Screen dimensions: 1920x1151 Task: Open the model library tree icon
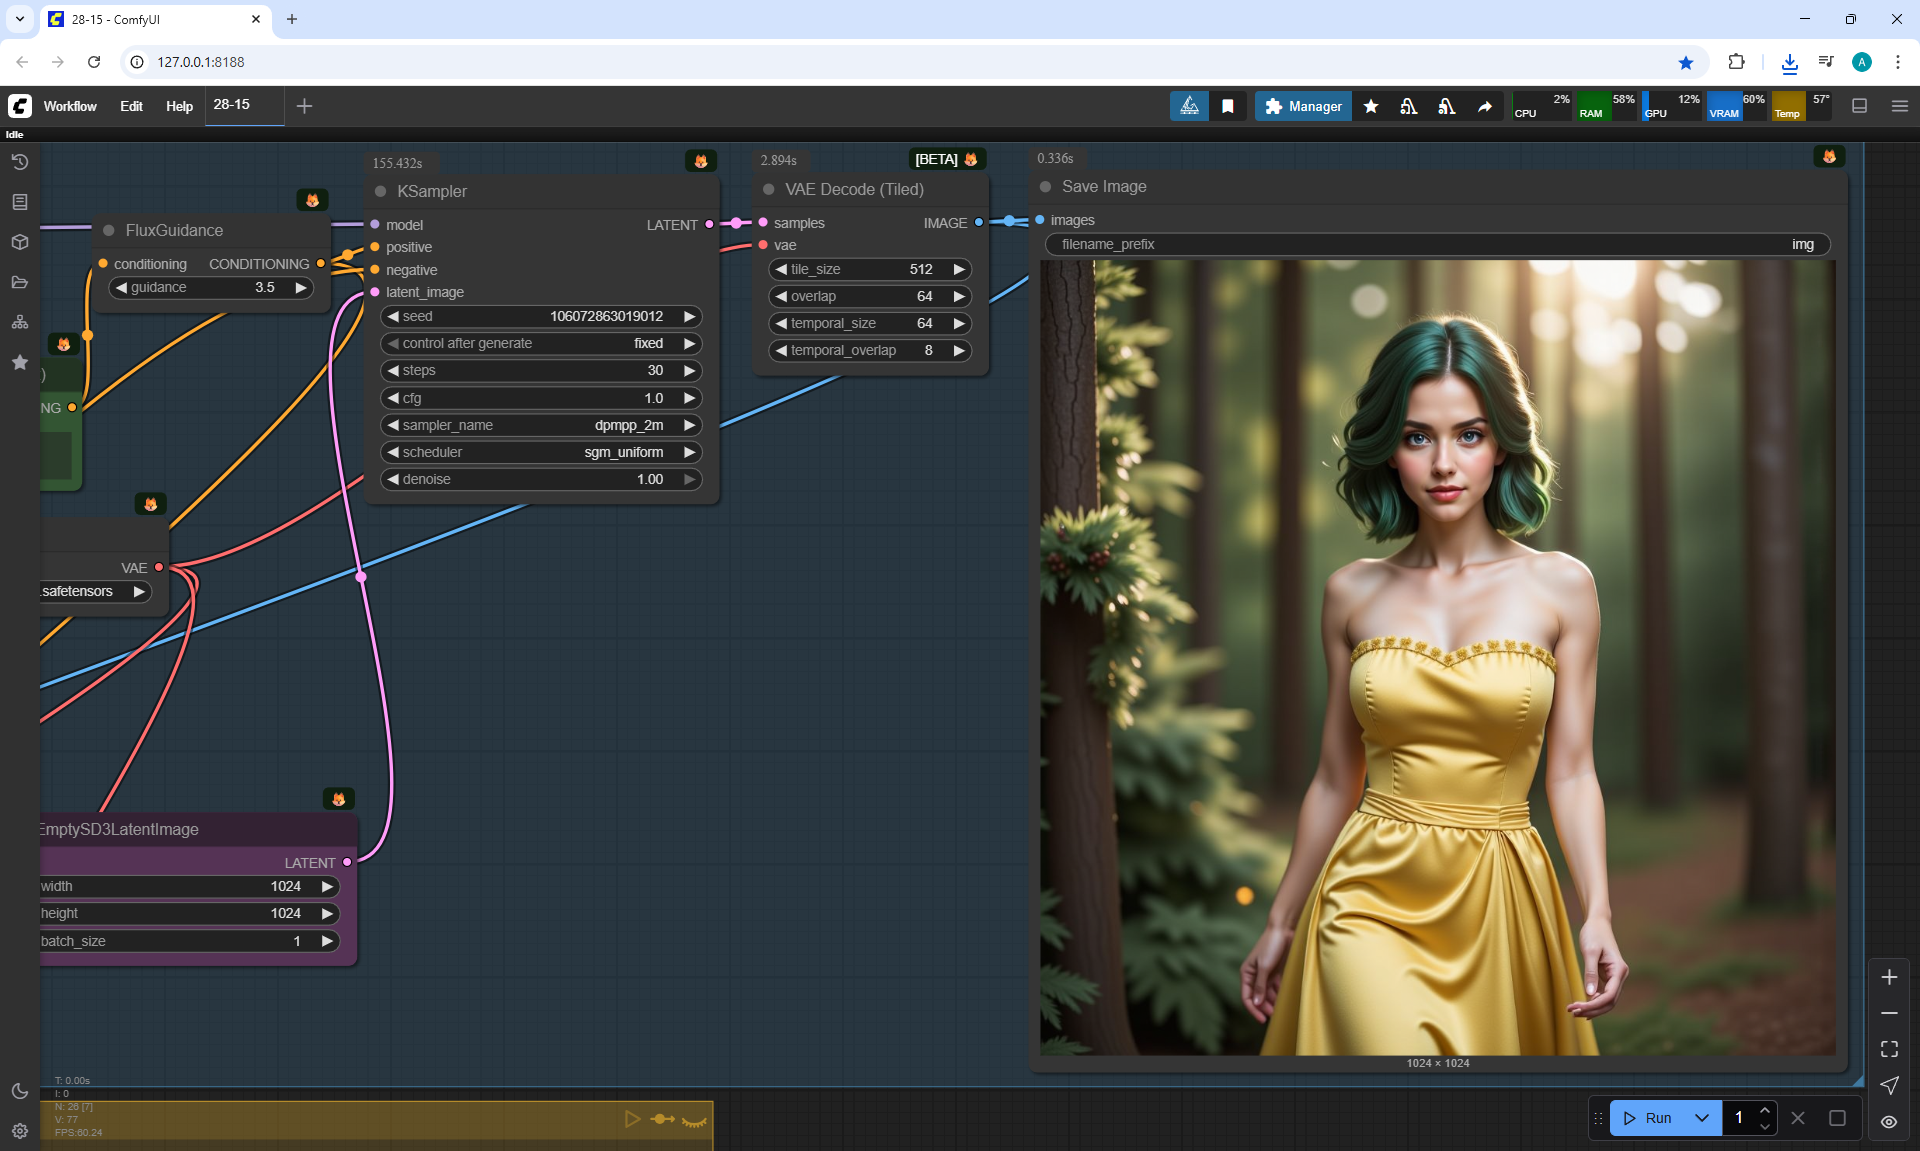[x=20, y=322]
